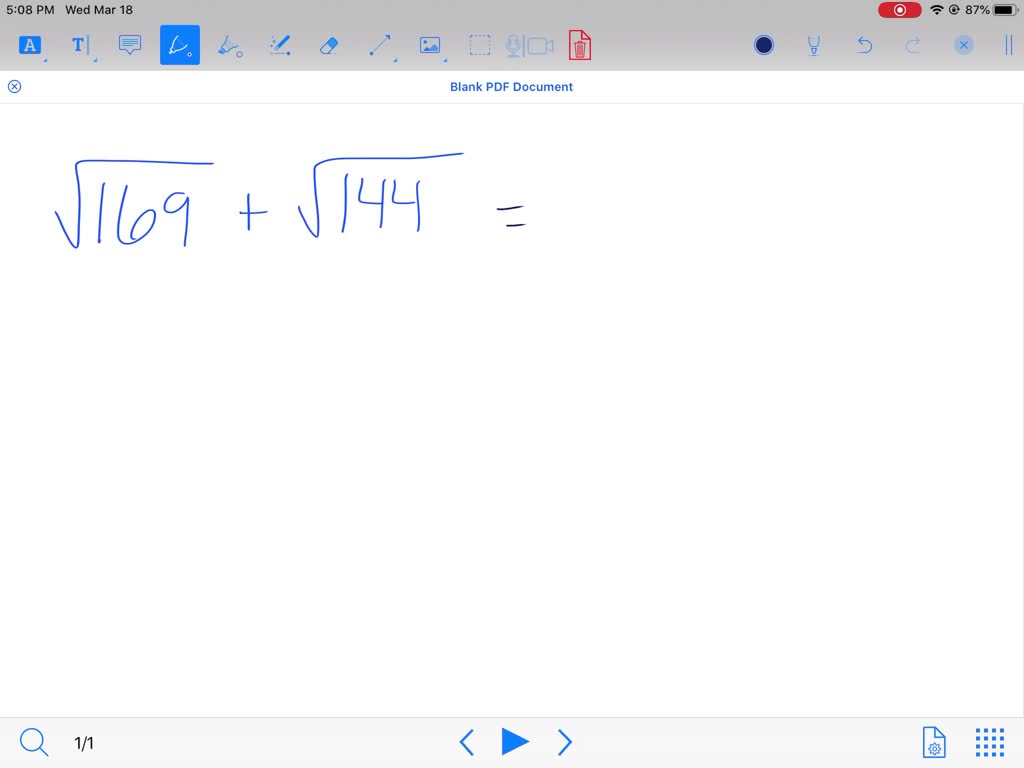Select the pen tool
The width and height of the screenshot is (1024, 768).
[179, 44]
